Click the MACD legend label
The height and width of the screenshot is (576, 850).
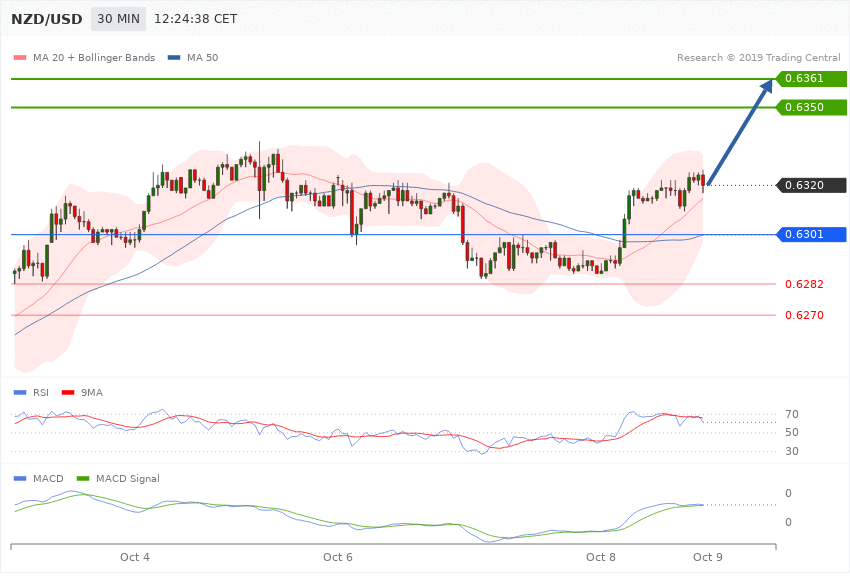48,478
